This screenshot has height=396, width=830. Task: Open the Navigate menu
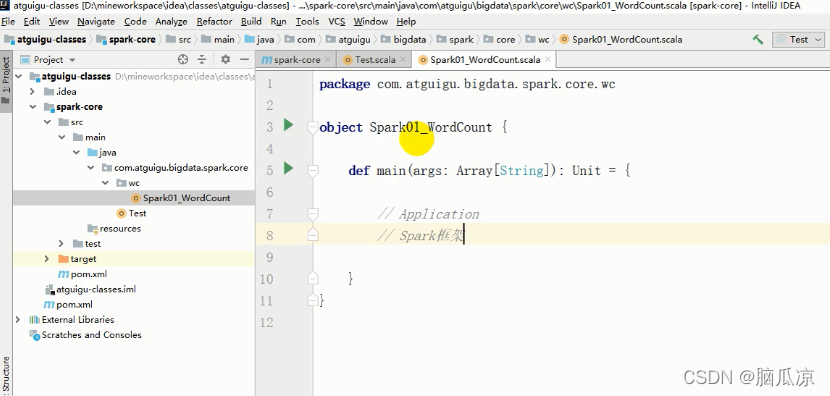pyautogui.click(x=96, y=22)
